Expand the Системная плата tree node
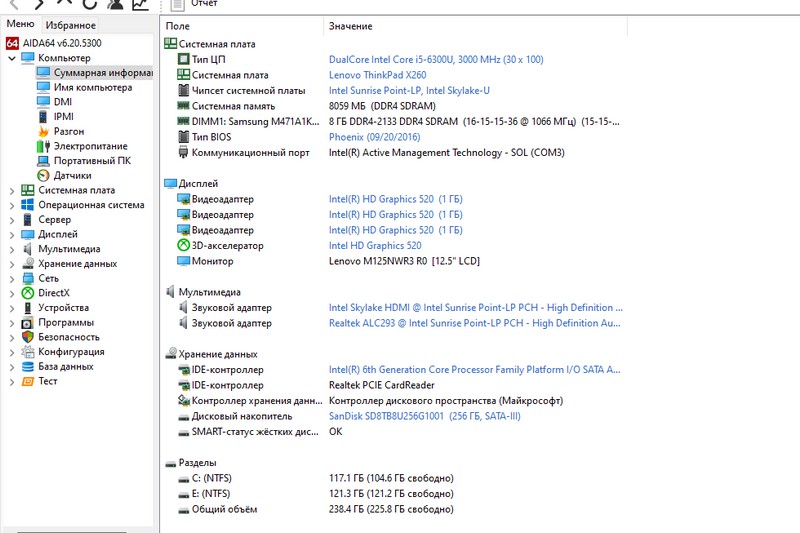800x533 pixels. (12, 190)
